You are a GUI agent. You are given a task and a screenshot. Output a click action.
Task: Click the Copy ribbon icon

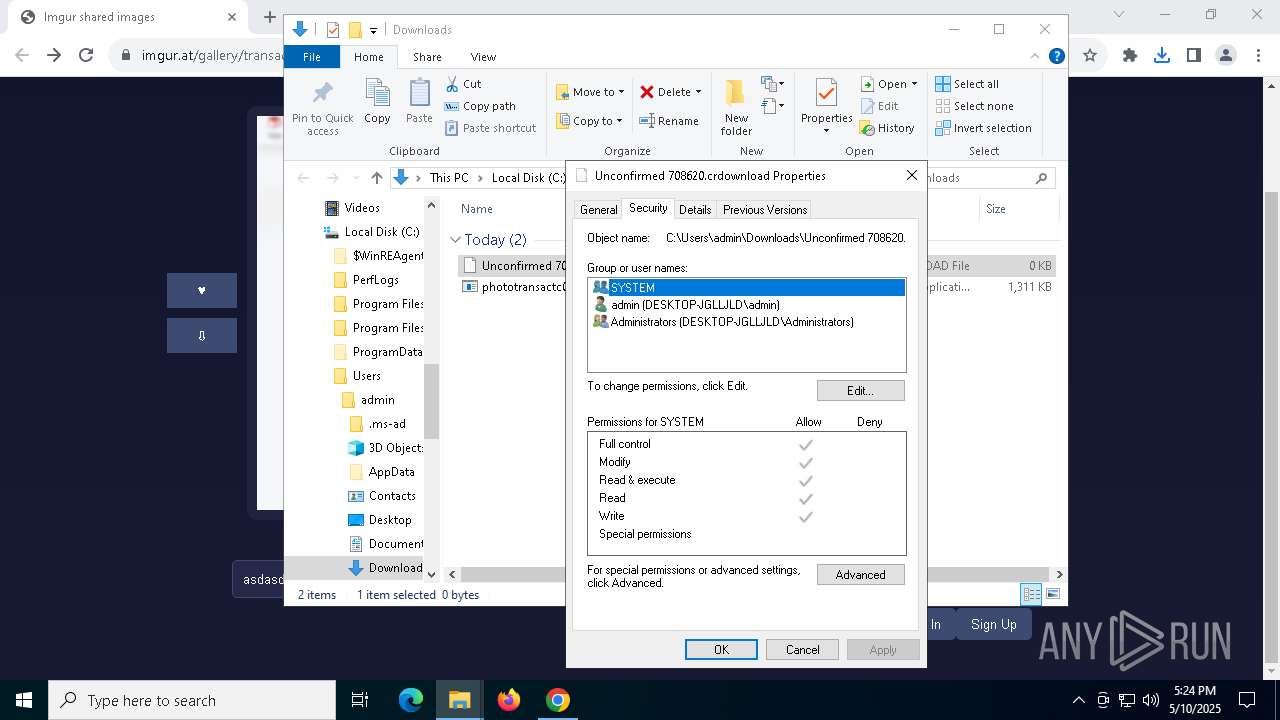377,102
